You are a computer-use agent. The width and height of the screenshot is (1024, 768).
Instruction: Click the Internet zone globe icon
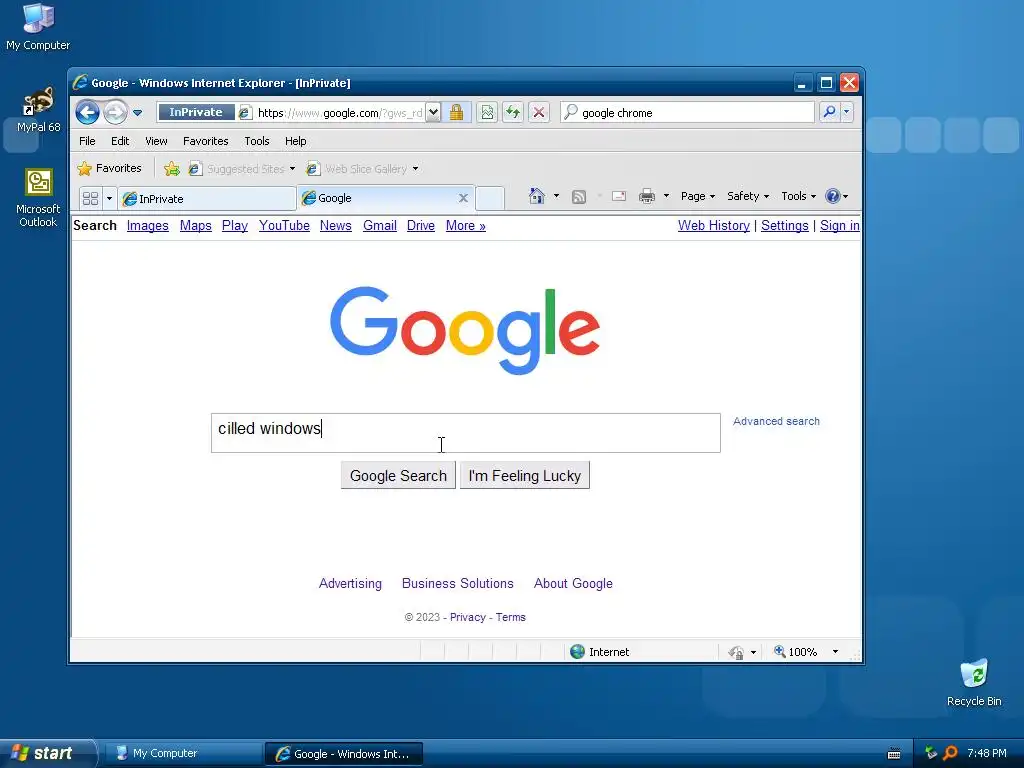[x=577, y=652]
